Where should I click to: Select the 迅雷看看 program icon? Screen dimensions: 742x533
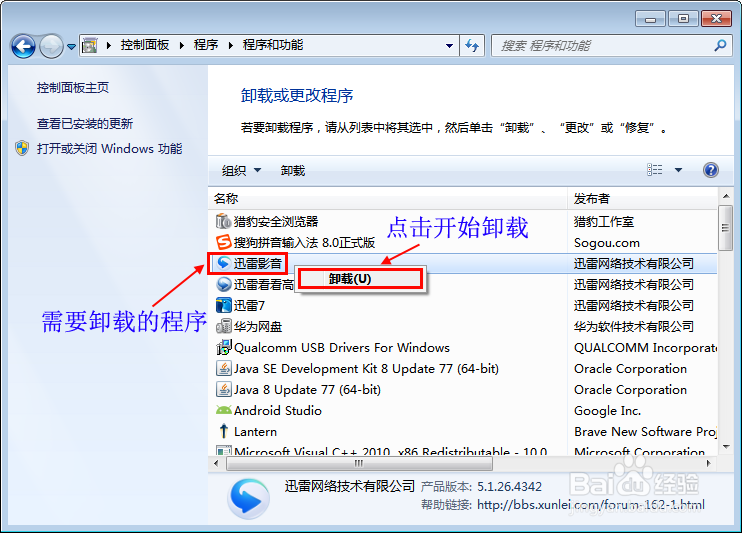[x=223, y=284]
